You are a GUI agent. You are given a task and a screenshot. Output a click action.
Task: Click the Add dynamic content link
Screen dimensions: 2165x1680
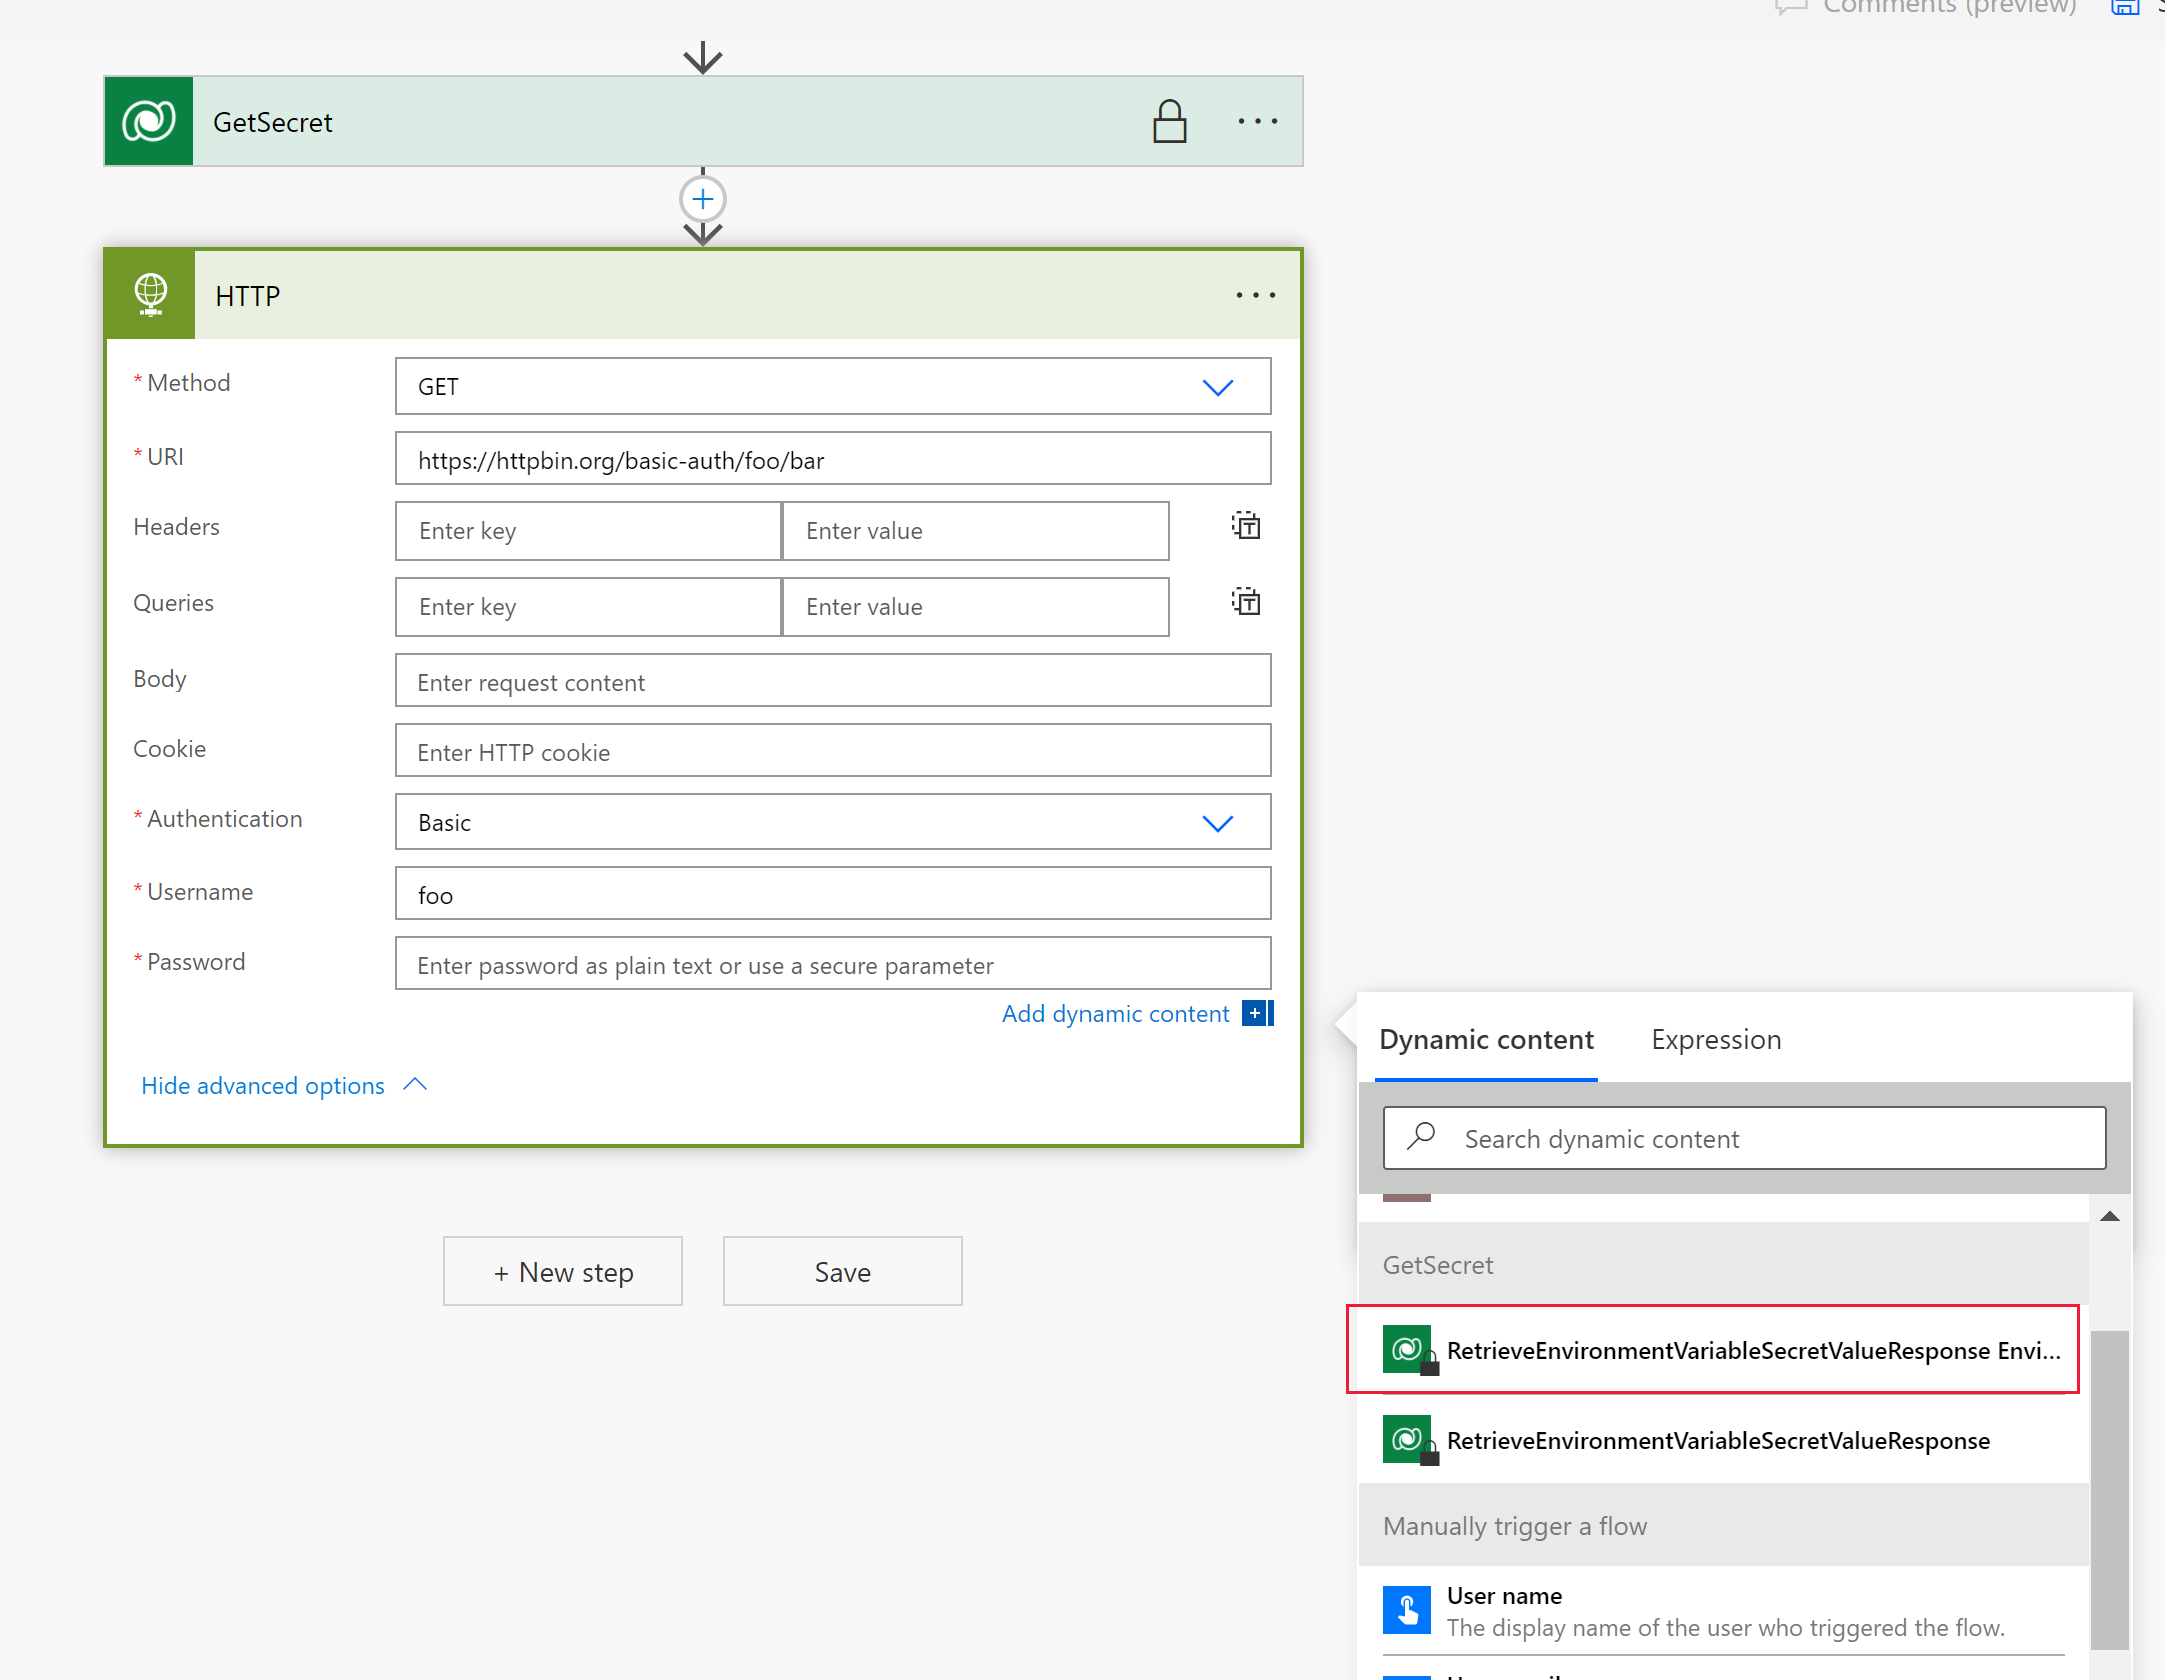coord(1114,1014)
